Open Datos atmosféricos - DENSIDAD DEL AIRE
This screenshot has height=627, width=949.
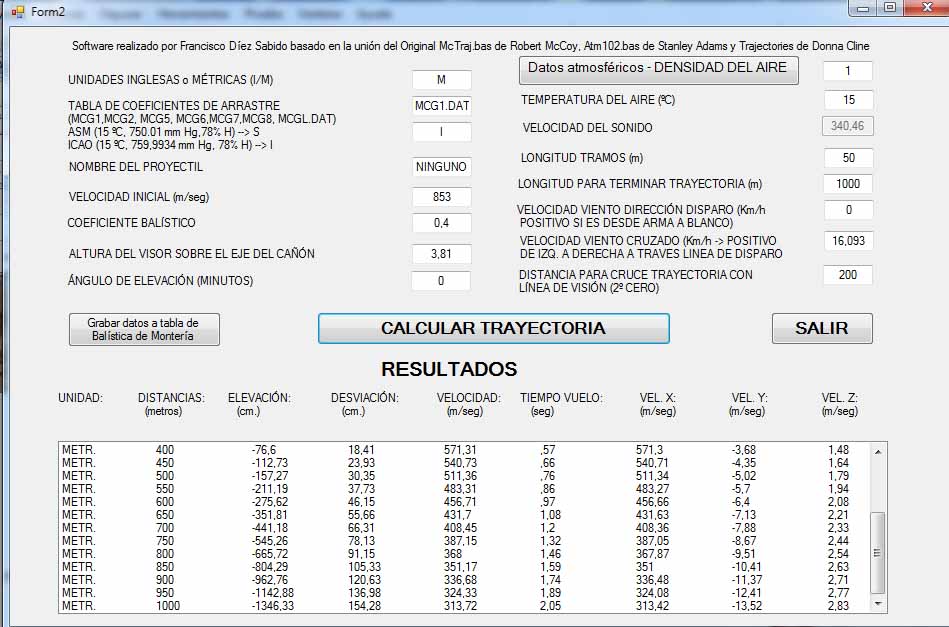pos(658,69)
